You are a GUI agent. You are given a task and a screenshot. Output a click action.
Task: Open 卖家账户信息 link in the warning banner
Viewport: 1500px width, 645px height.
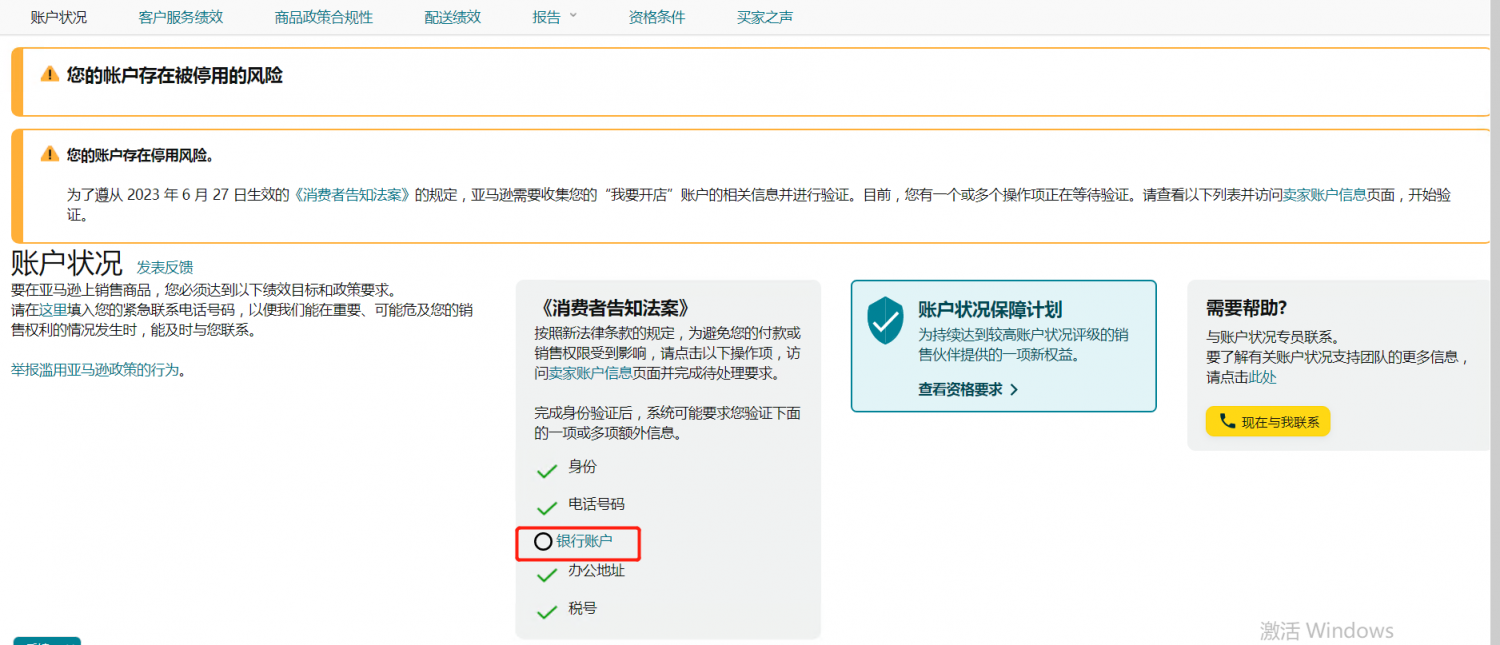1324,195
